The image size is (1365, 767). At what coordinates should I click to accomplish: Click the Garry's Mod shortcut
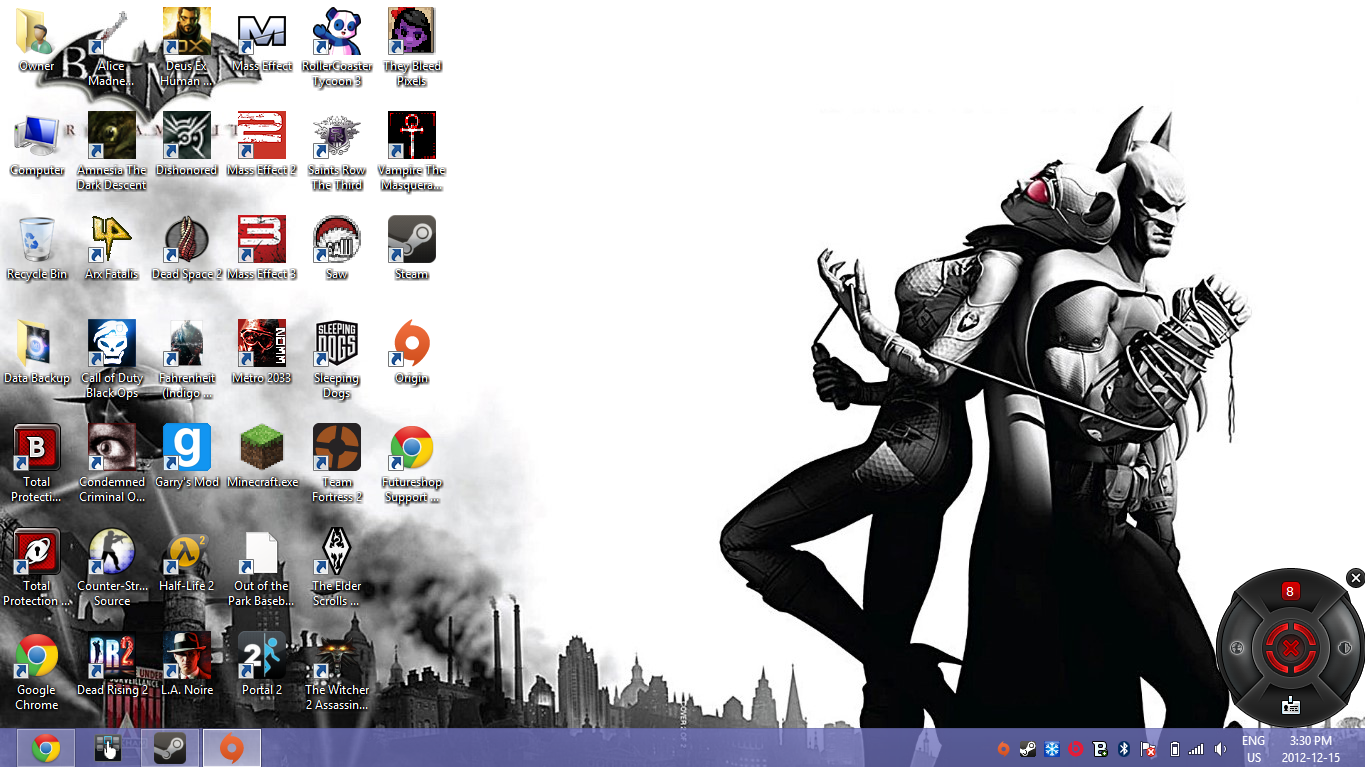pyautogui.click(x=187, y=457)
